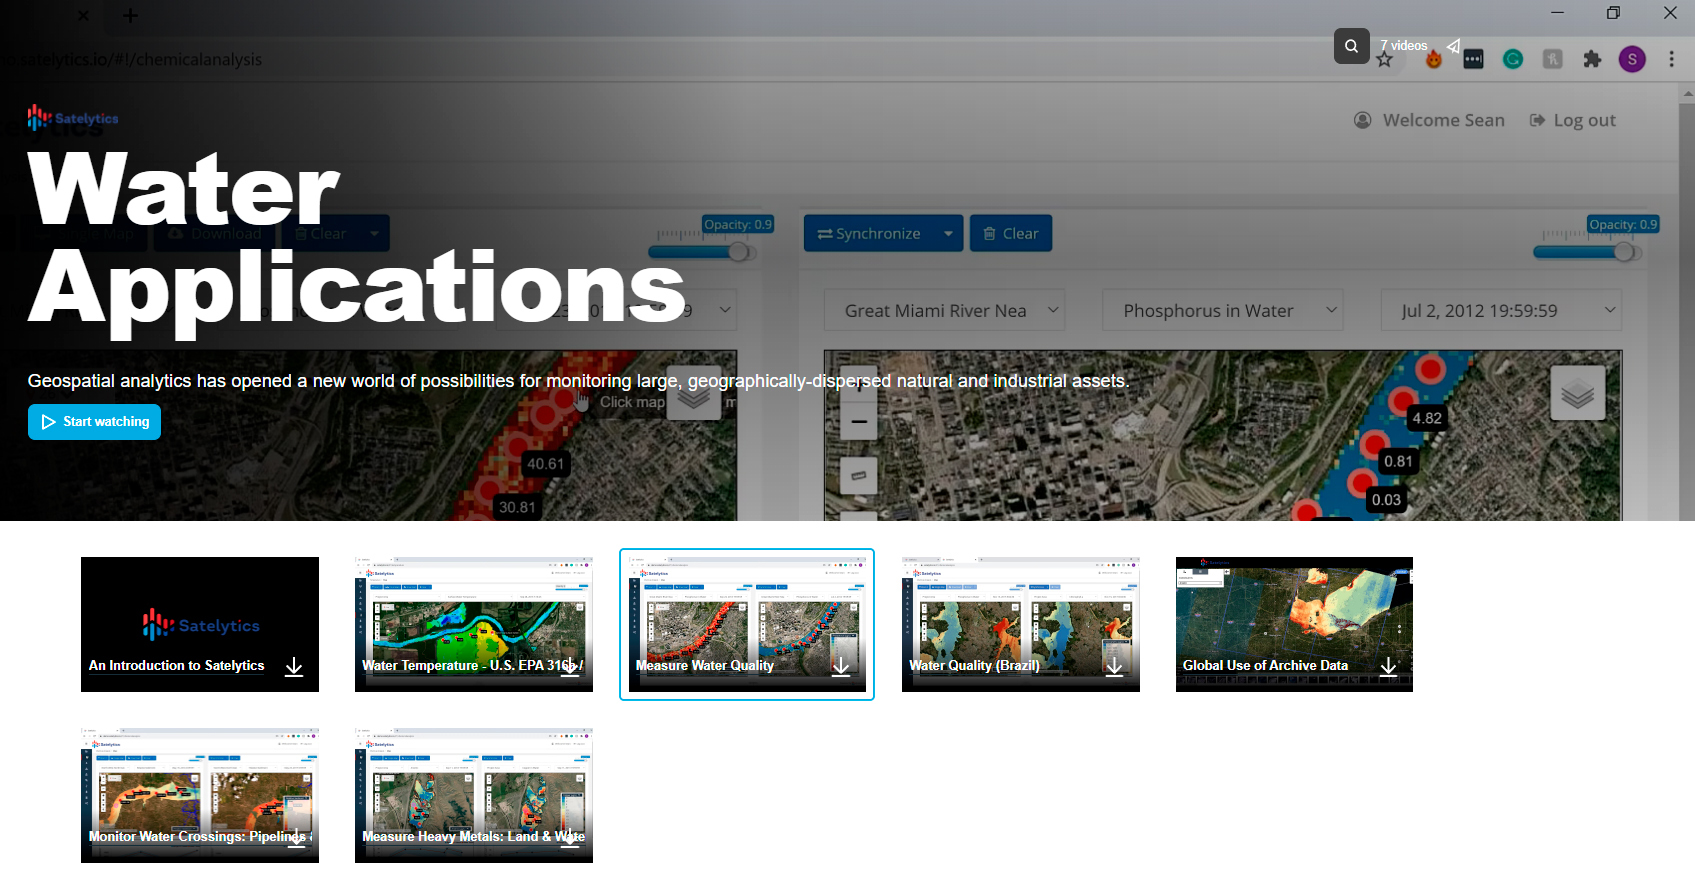Open the browser three-dot menu
Viewport: 1695px width, 879px height.
pos(1671,59)
